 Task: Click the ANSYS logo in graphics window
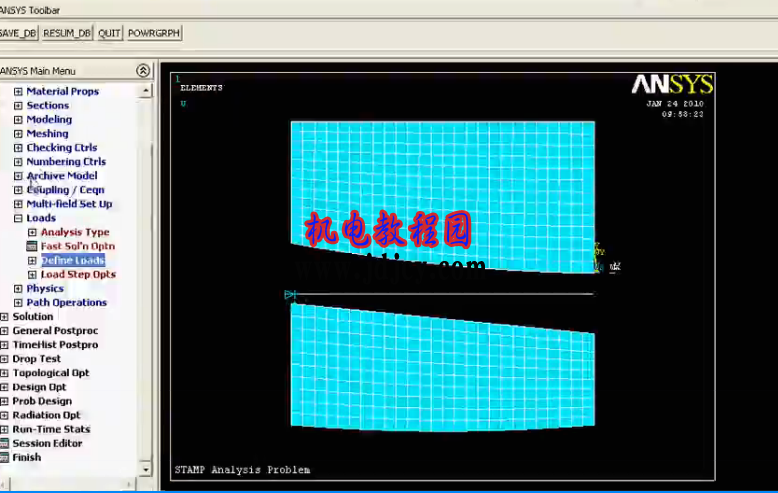[x=672, y=84]
